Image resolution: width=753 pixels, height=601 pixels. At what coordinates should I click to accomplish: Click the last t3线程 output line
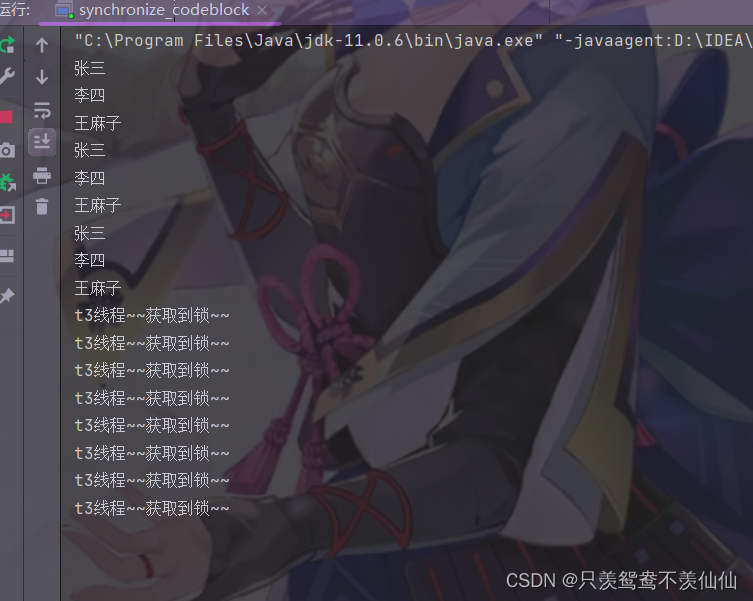pyautogui.click(x=152, y=508)
